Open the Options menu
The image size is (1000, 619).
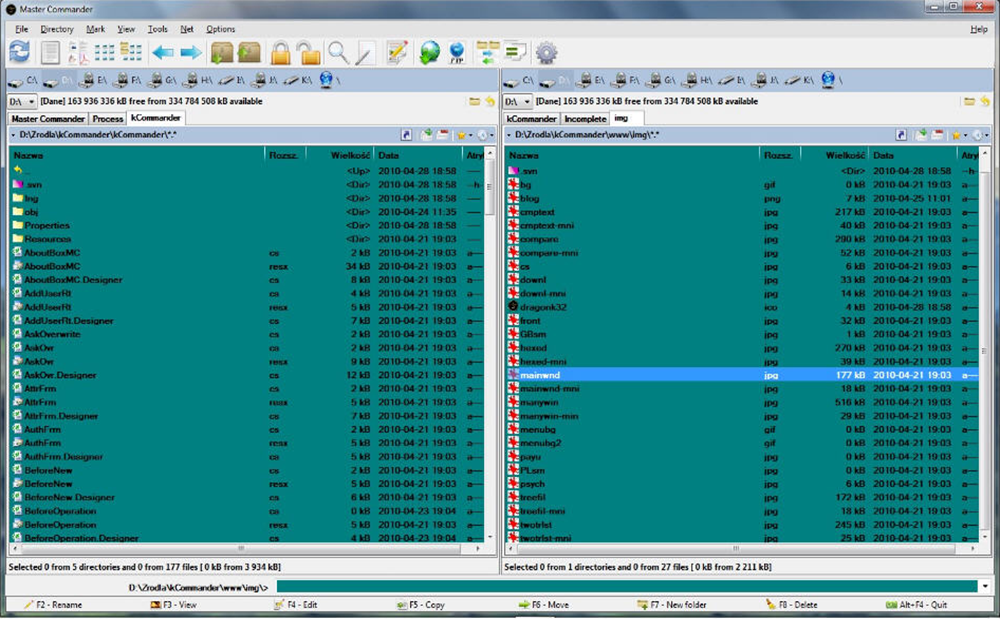pyautogui.click(x=220, y=29)
